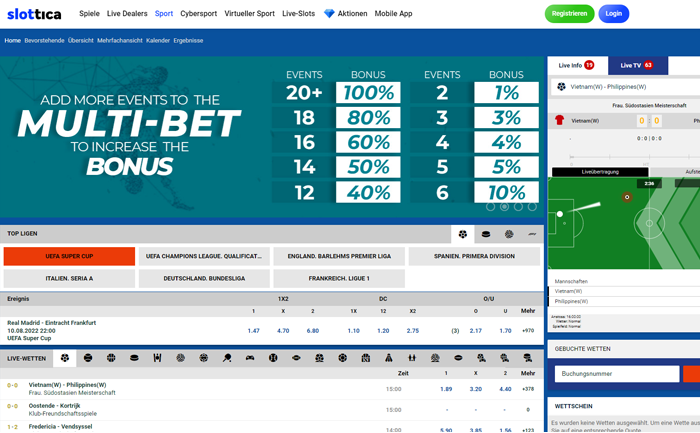Image resolution: width=700 pixels, height=433 pixels.
Task: Click the diamond icon beside Aktionen
Action: coord(329,14)
